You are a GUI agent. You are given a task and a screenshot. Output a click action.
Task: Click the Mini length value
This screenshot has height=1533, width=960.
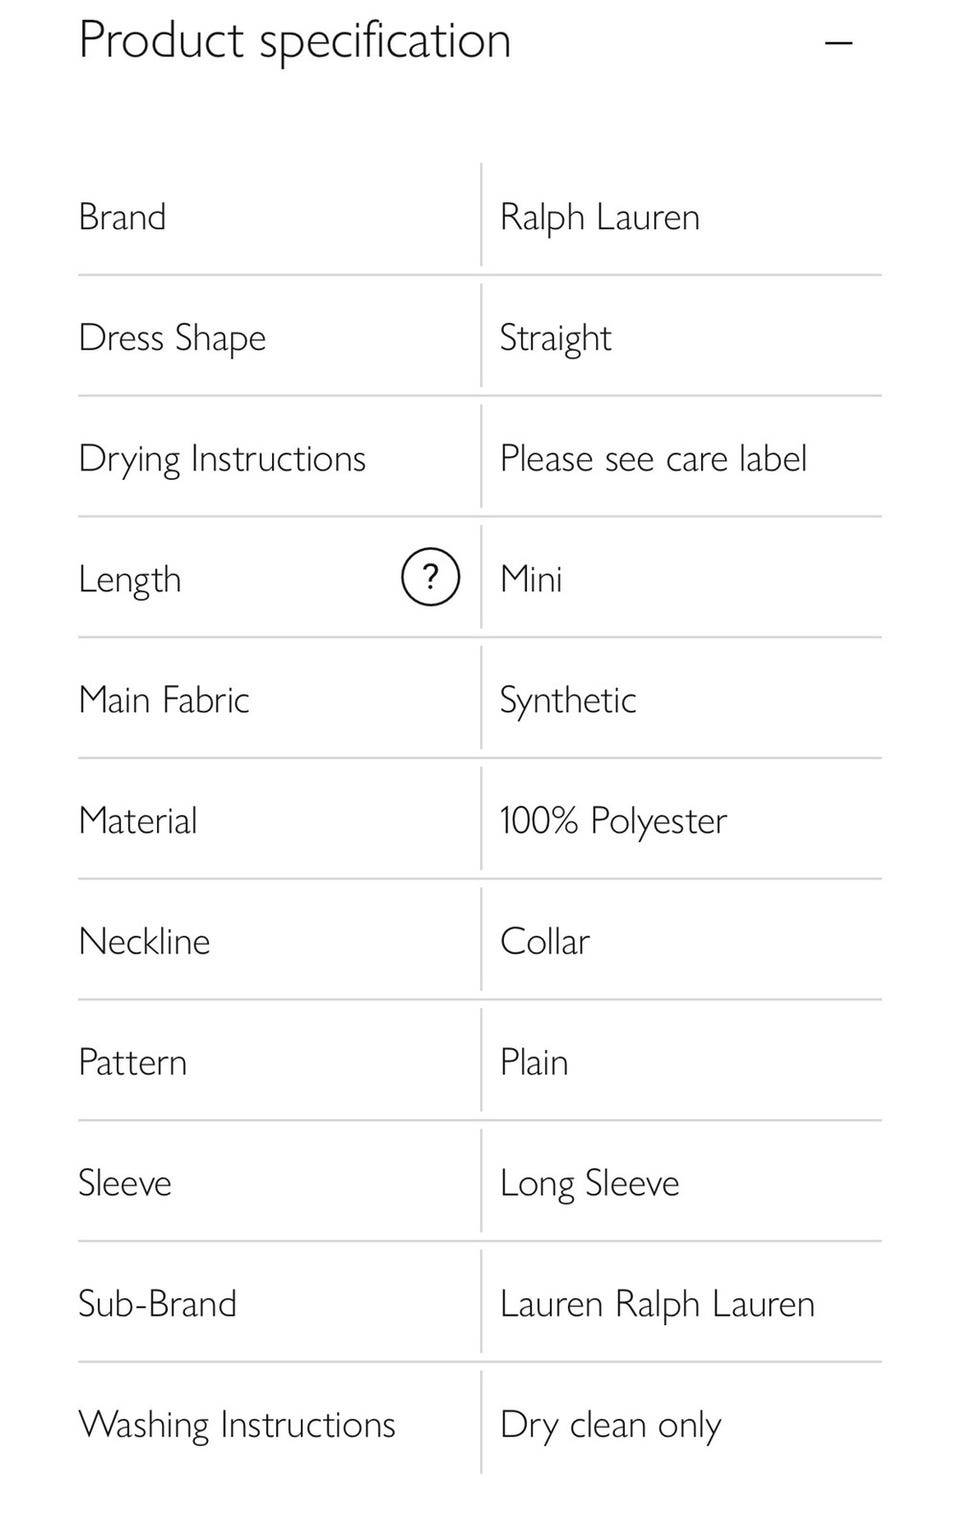tap(531, 579)
